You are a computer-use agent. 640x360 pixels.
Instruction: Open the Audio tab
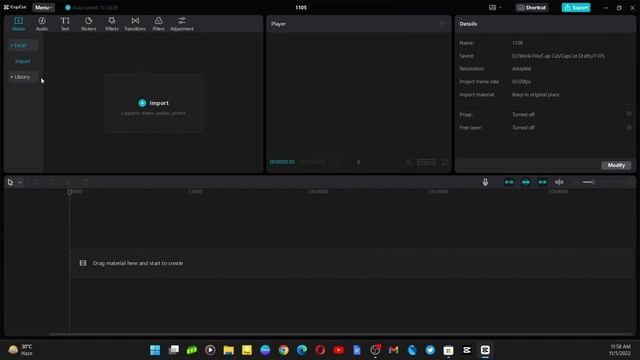coord(42,24)
